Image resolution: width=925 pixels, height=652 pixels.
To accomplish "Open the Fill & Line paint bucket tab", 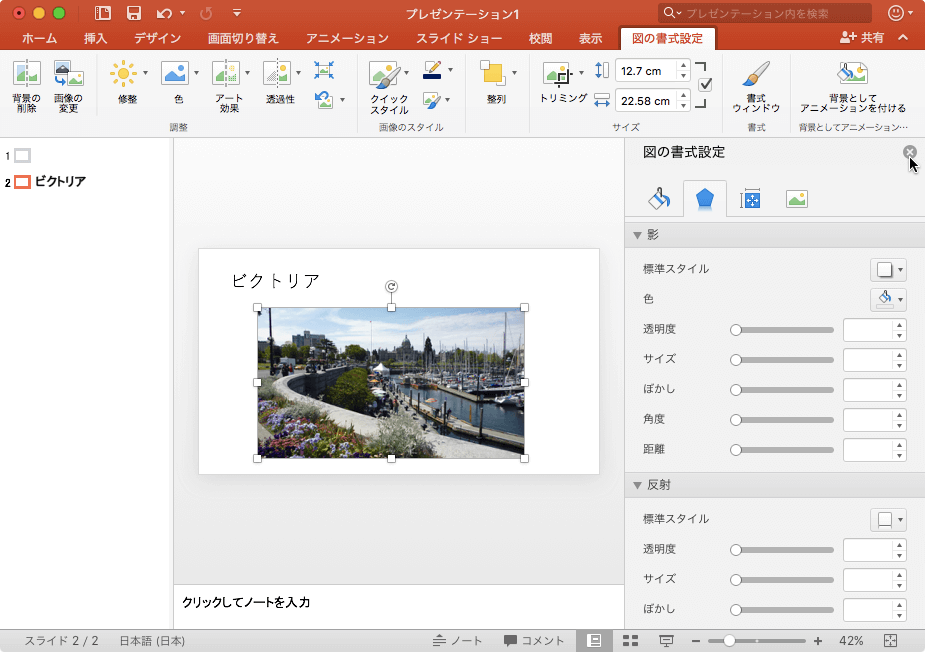I will (x=659, y=199).
